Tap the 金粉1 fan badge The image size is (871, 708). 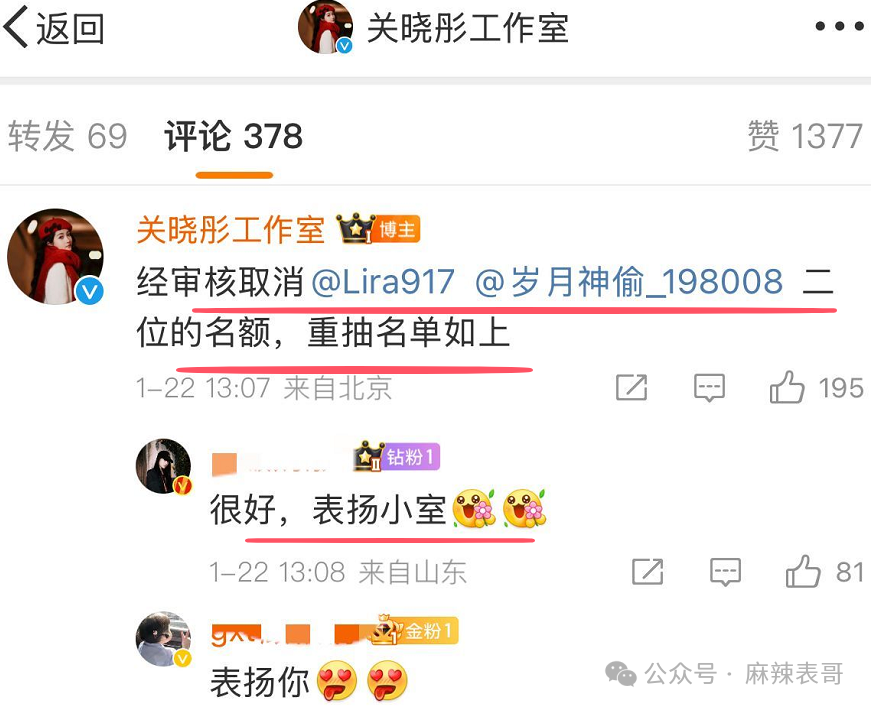(x=415, y=630)
